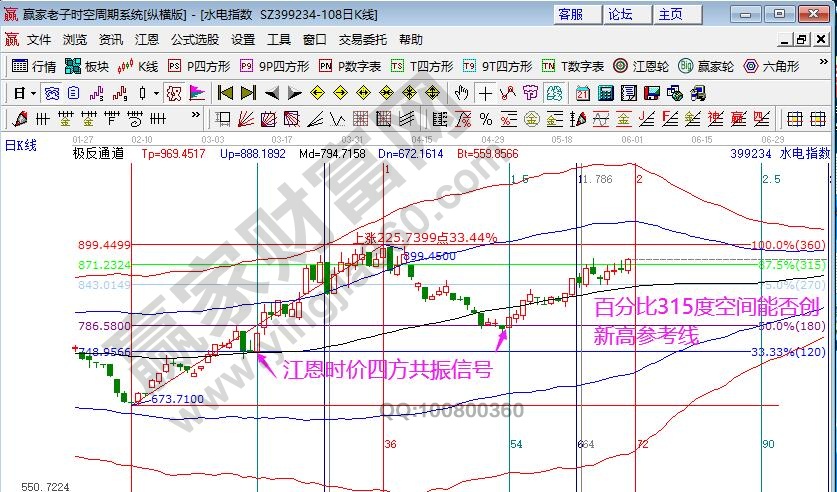Expand the 日 period dropdown arrow
The image size is (837, 492).
[33, 93]
